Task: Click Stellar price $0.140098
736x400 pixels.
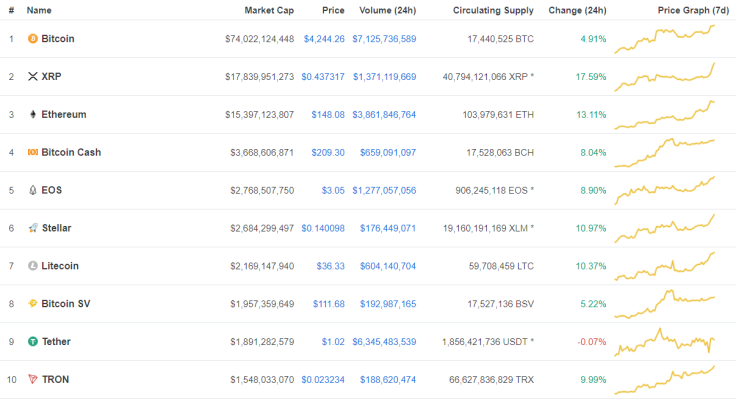Action: point(323,228)
